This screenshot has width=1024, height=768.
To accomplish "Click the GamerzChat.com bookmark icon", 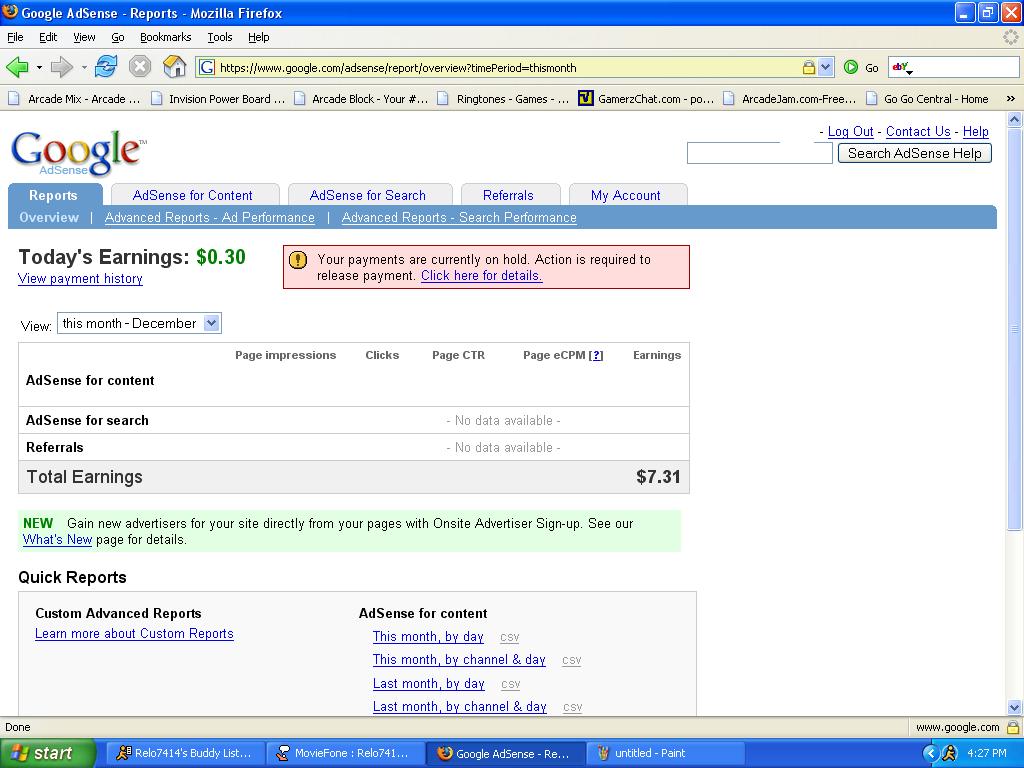I will [586, 99].
